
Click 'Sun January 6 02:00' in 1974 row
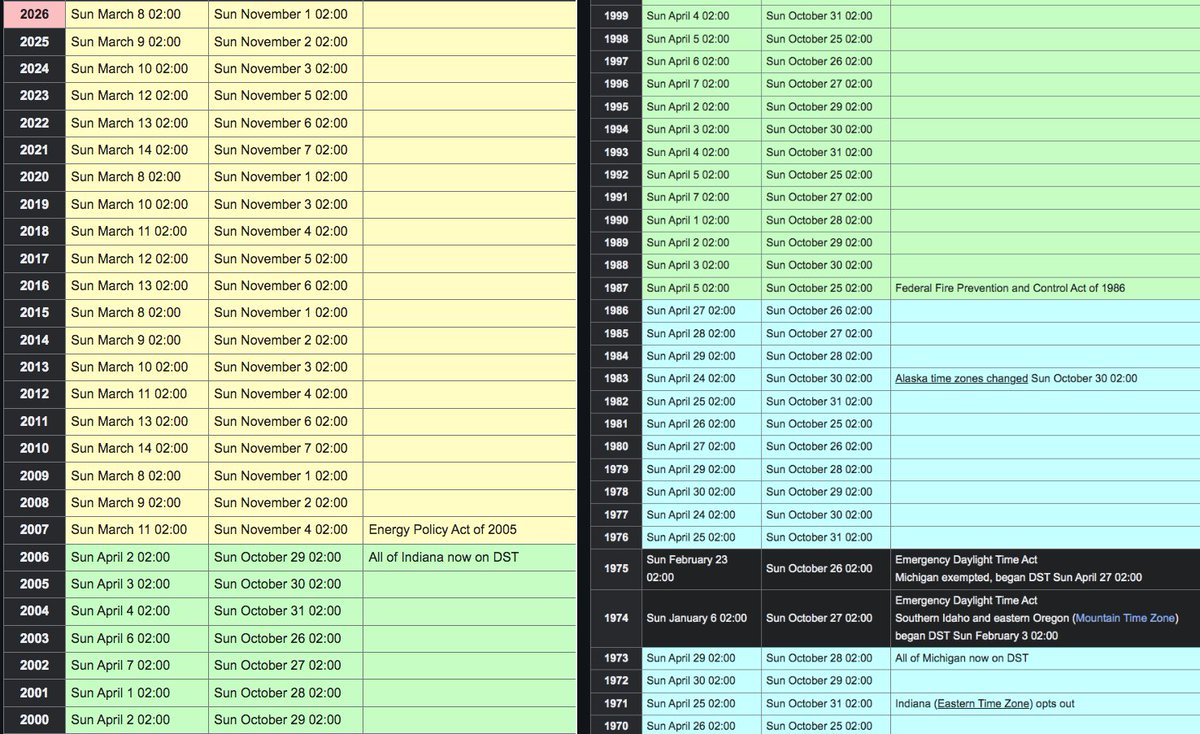(x=697, y=618)
